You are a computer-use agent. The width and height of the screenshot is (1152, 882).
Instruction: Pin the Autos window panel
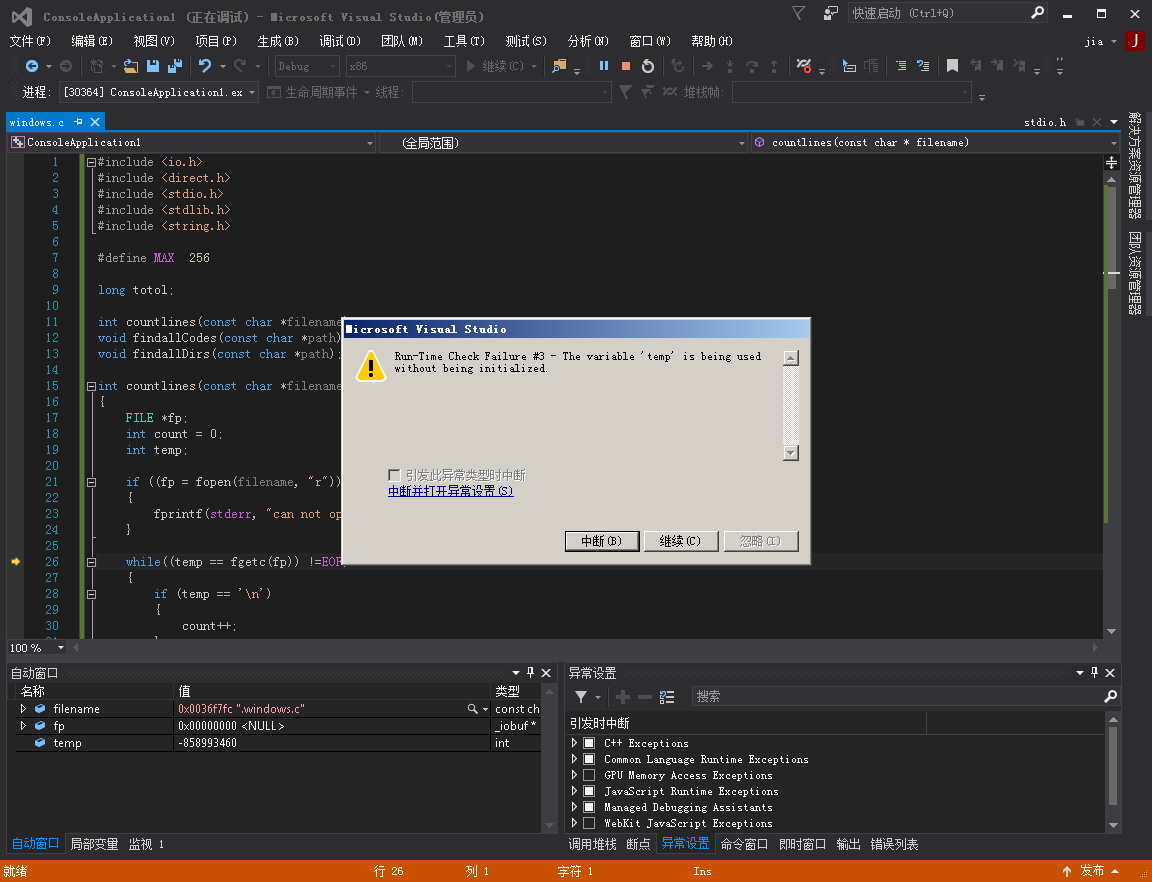point(530,673)
